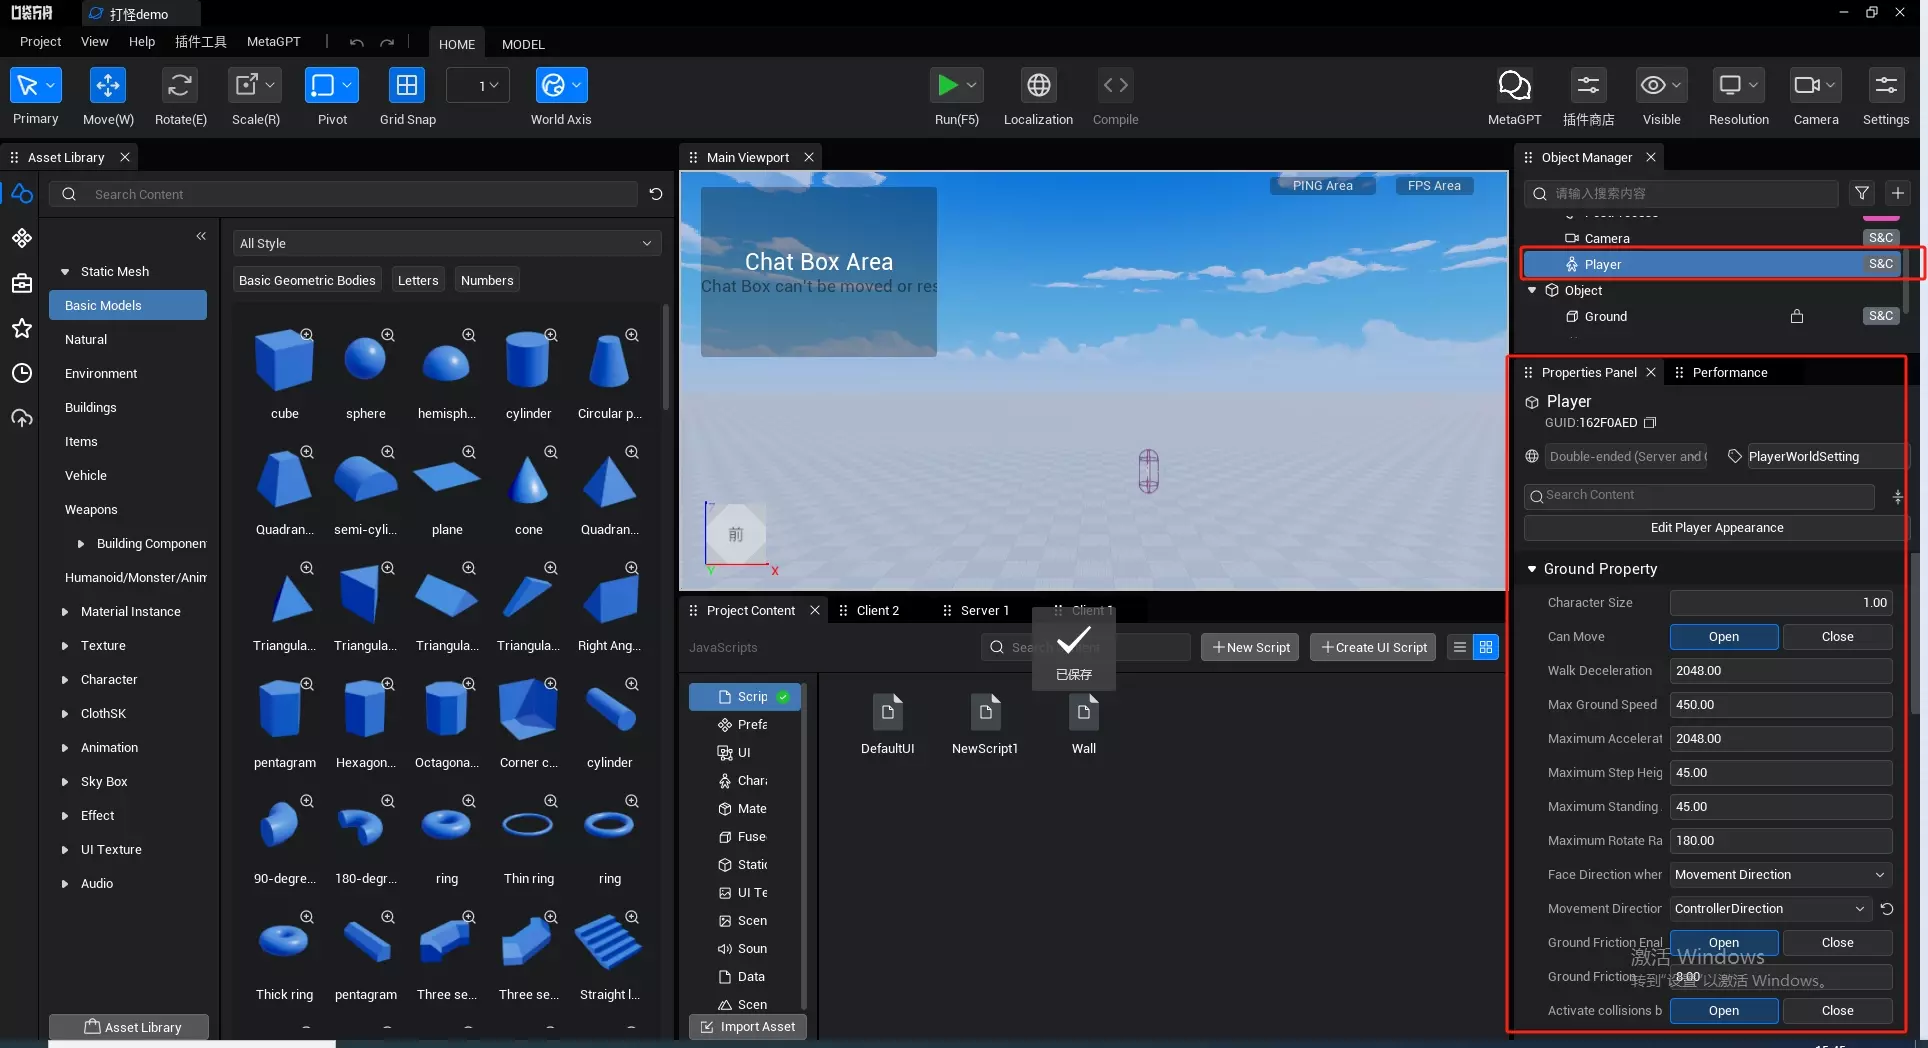Open the View menu
The width and height of the screenshot is (1928, 1048).
click(x=94, y=42)
